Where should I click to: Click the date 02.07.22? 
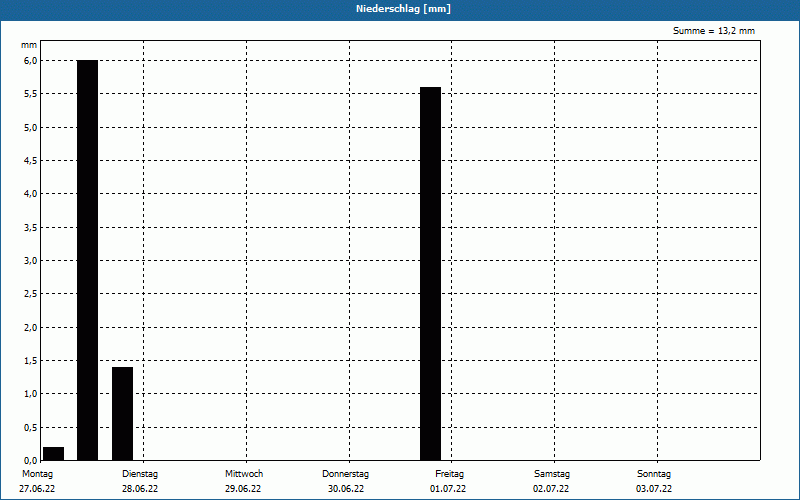(551, 488)
